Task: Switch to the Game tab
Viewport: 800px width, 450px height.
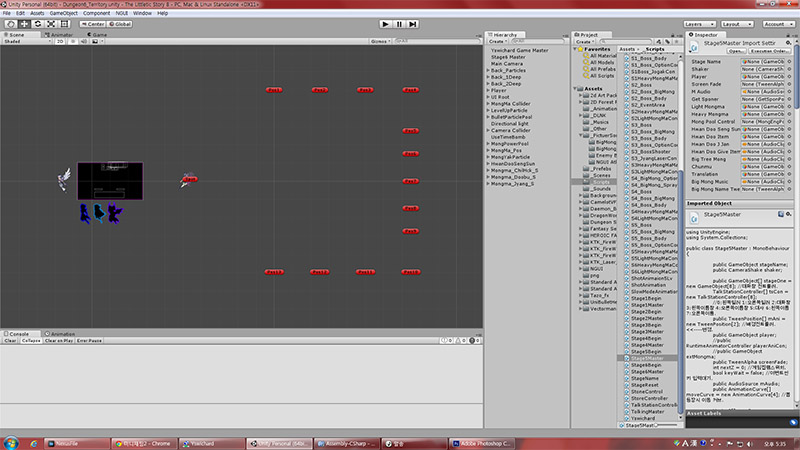Action: [97, 35]
